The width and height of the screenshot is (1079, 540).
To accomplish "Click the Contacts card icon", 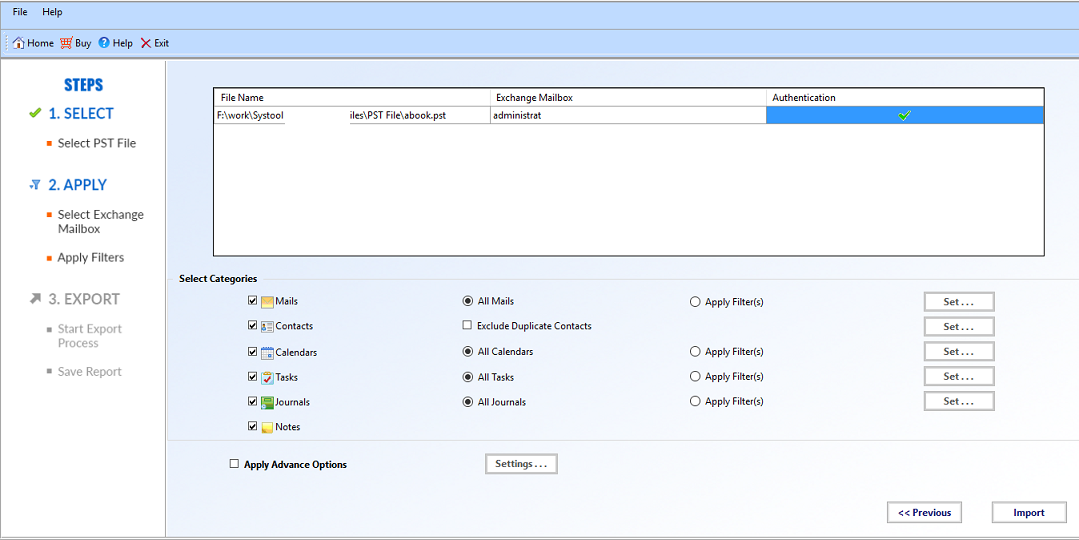I will (x=268, y=326).
